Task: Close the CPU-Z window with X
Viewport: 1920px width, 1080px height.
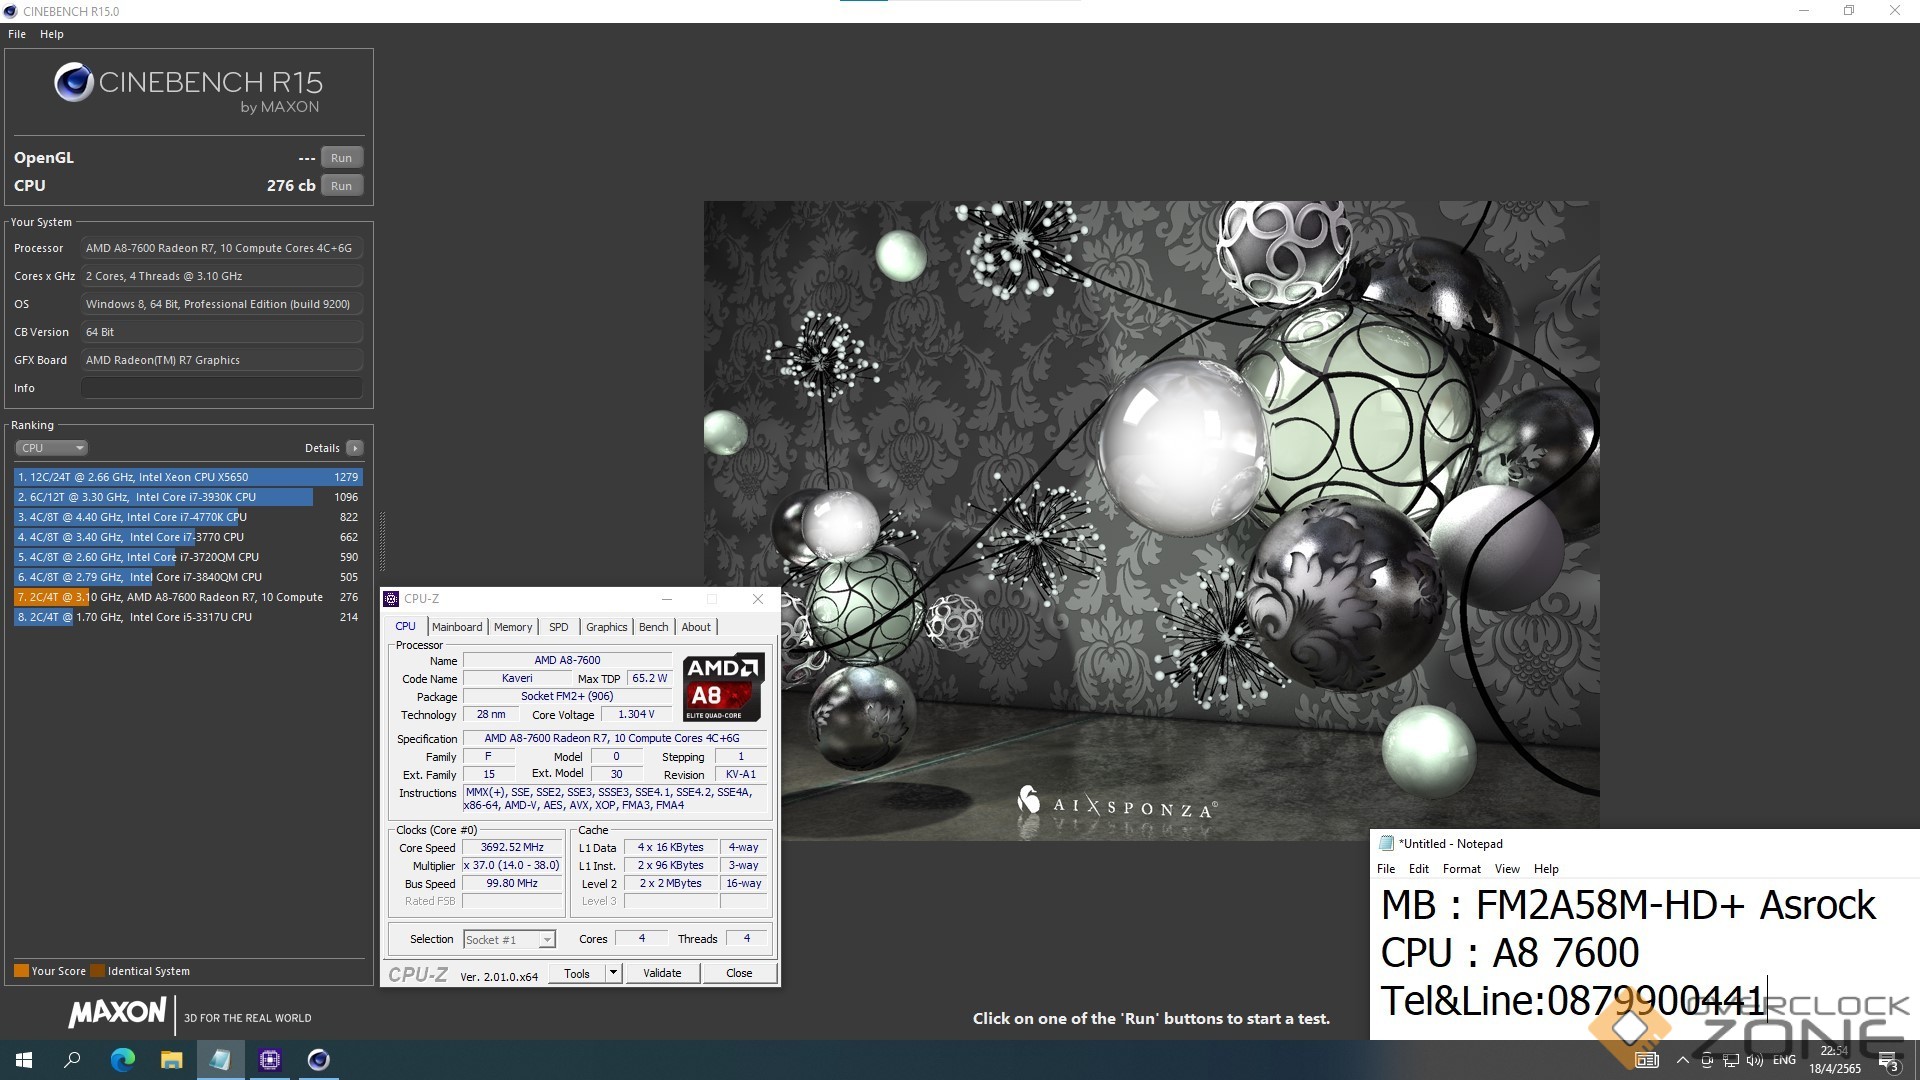Action: (758, 599)
